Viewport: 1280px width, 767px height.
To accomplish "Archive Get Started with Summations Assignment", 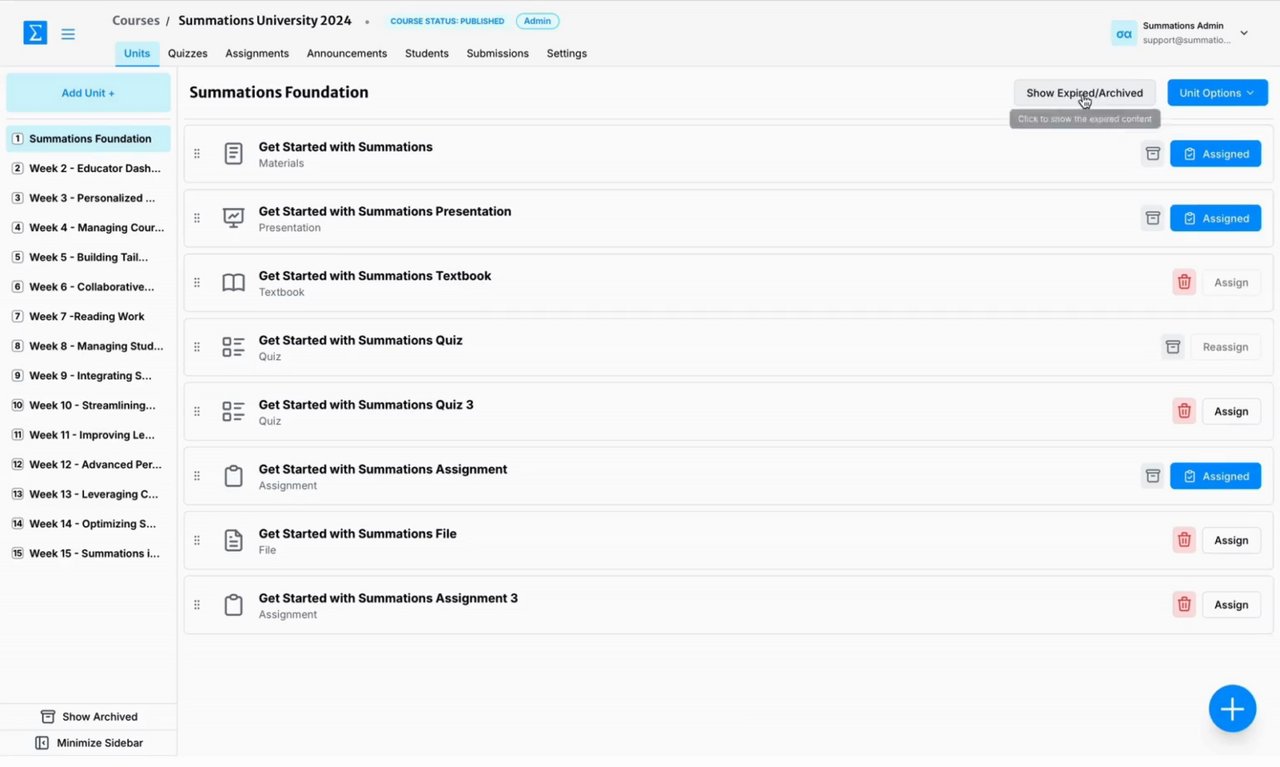I will (1153, 476).
